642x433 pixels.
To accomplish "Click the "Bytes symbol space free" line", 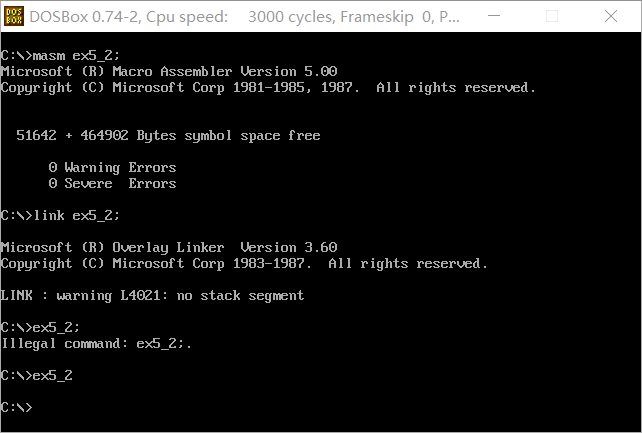I will 168,136.
